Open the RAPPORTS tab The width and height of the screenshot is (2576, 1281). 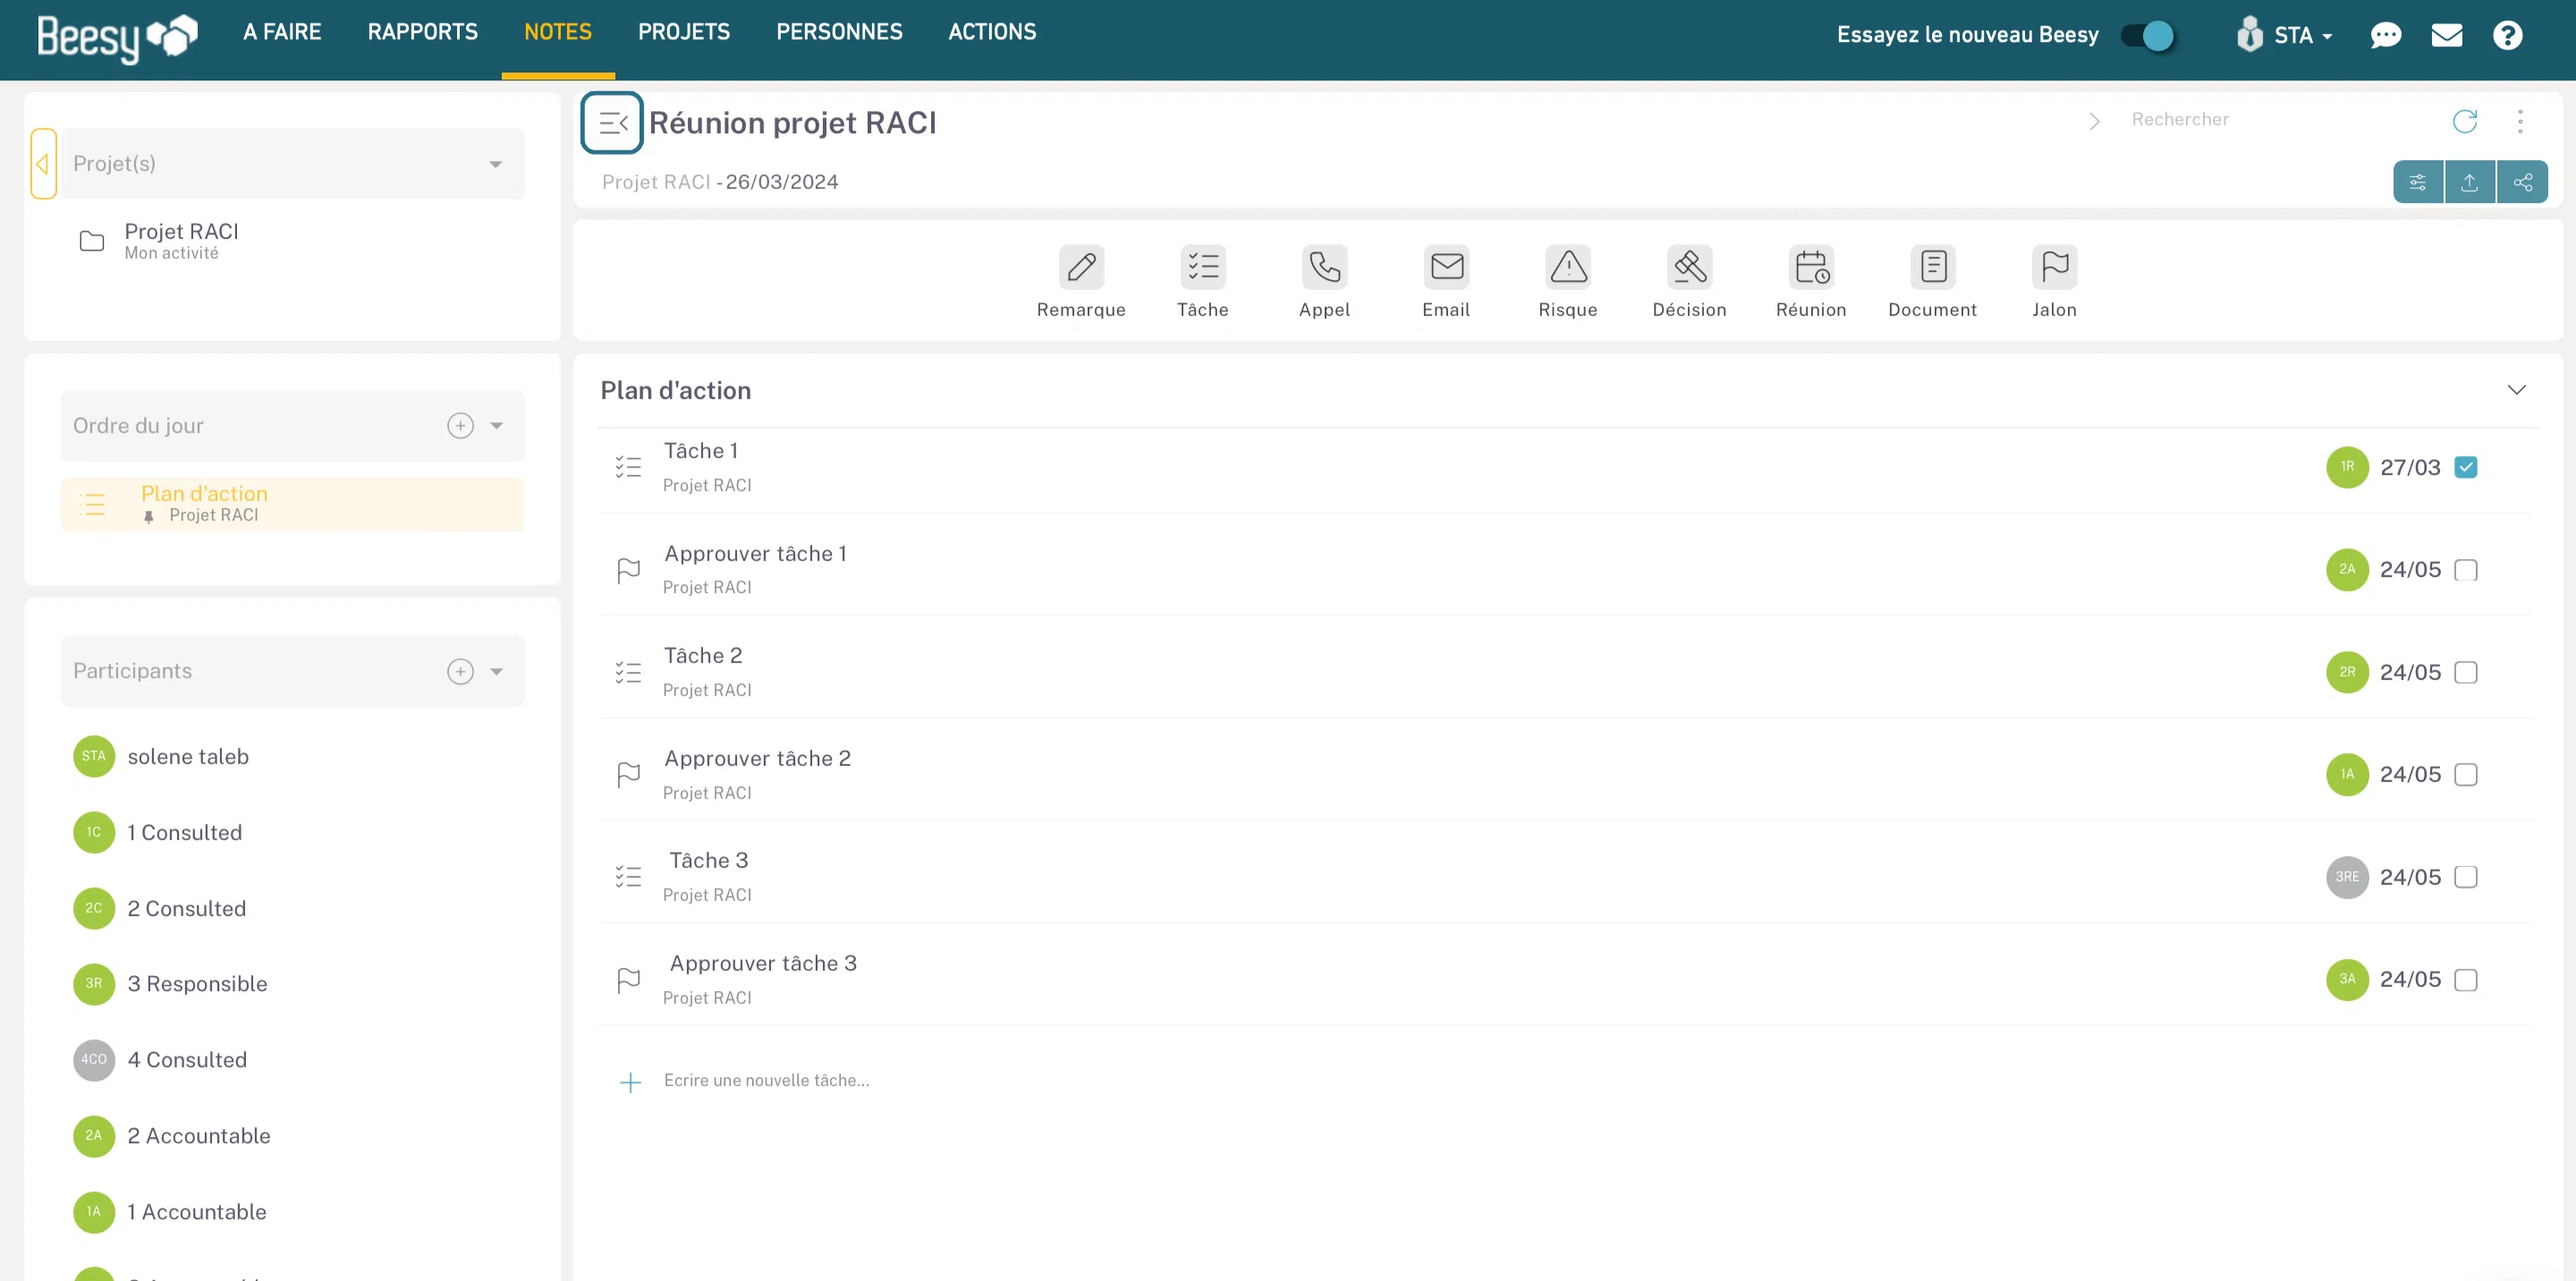423,32
